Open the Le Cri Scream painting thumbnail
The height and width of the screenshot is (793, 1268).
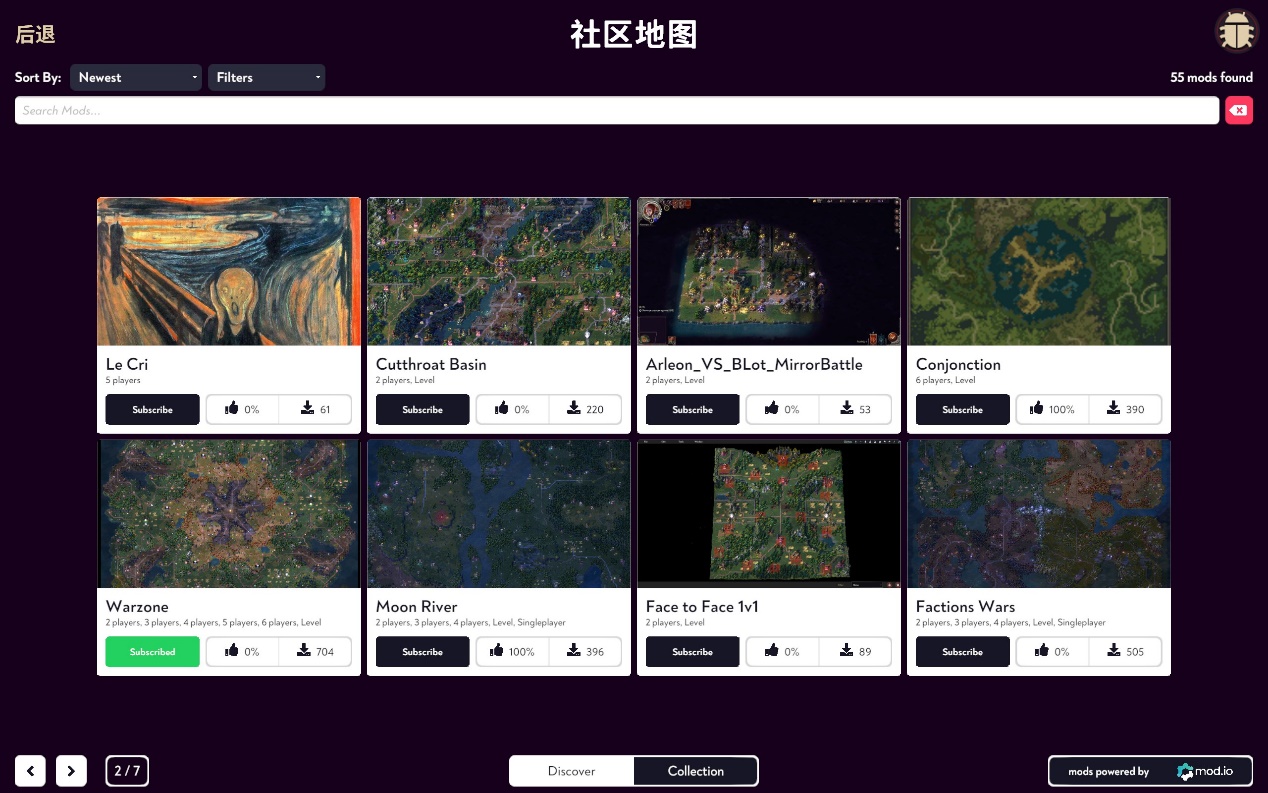229,271
